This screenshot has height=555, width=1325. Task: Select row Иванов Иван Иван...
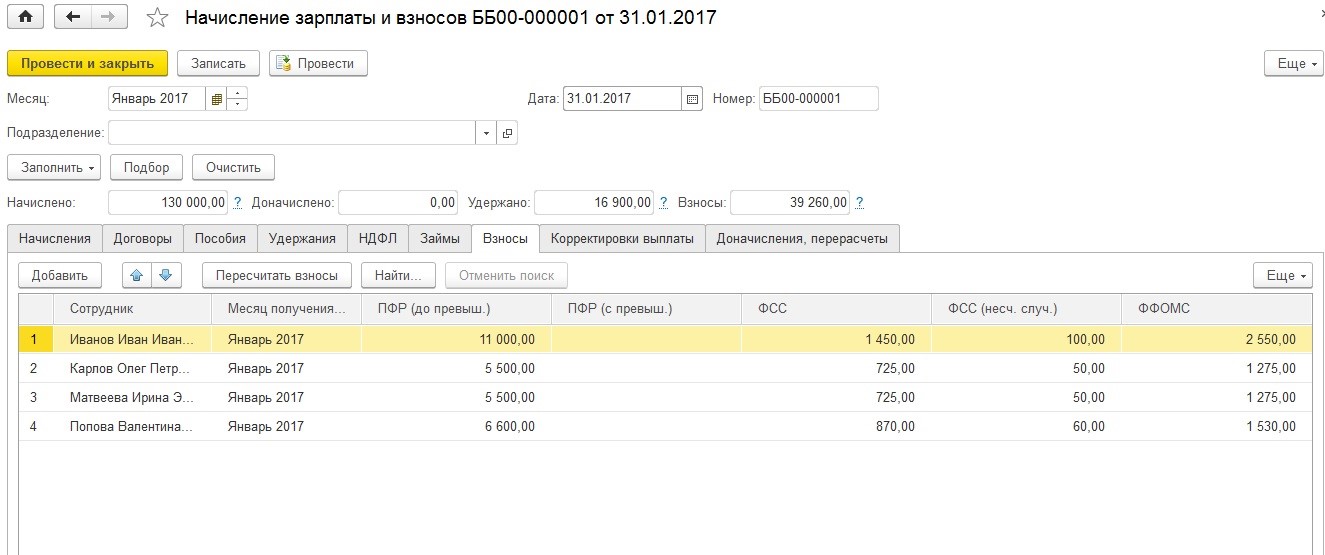pyautogui.click(x=665, y=339)
